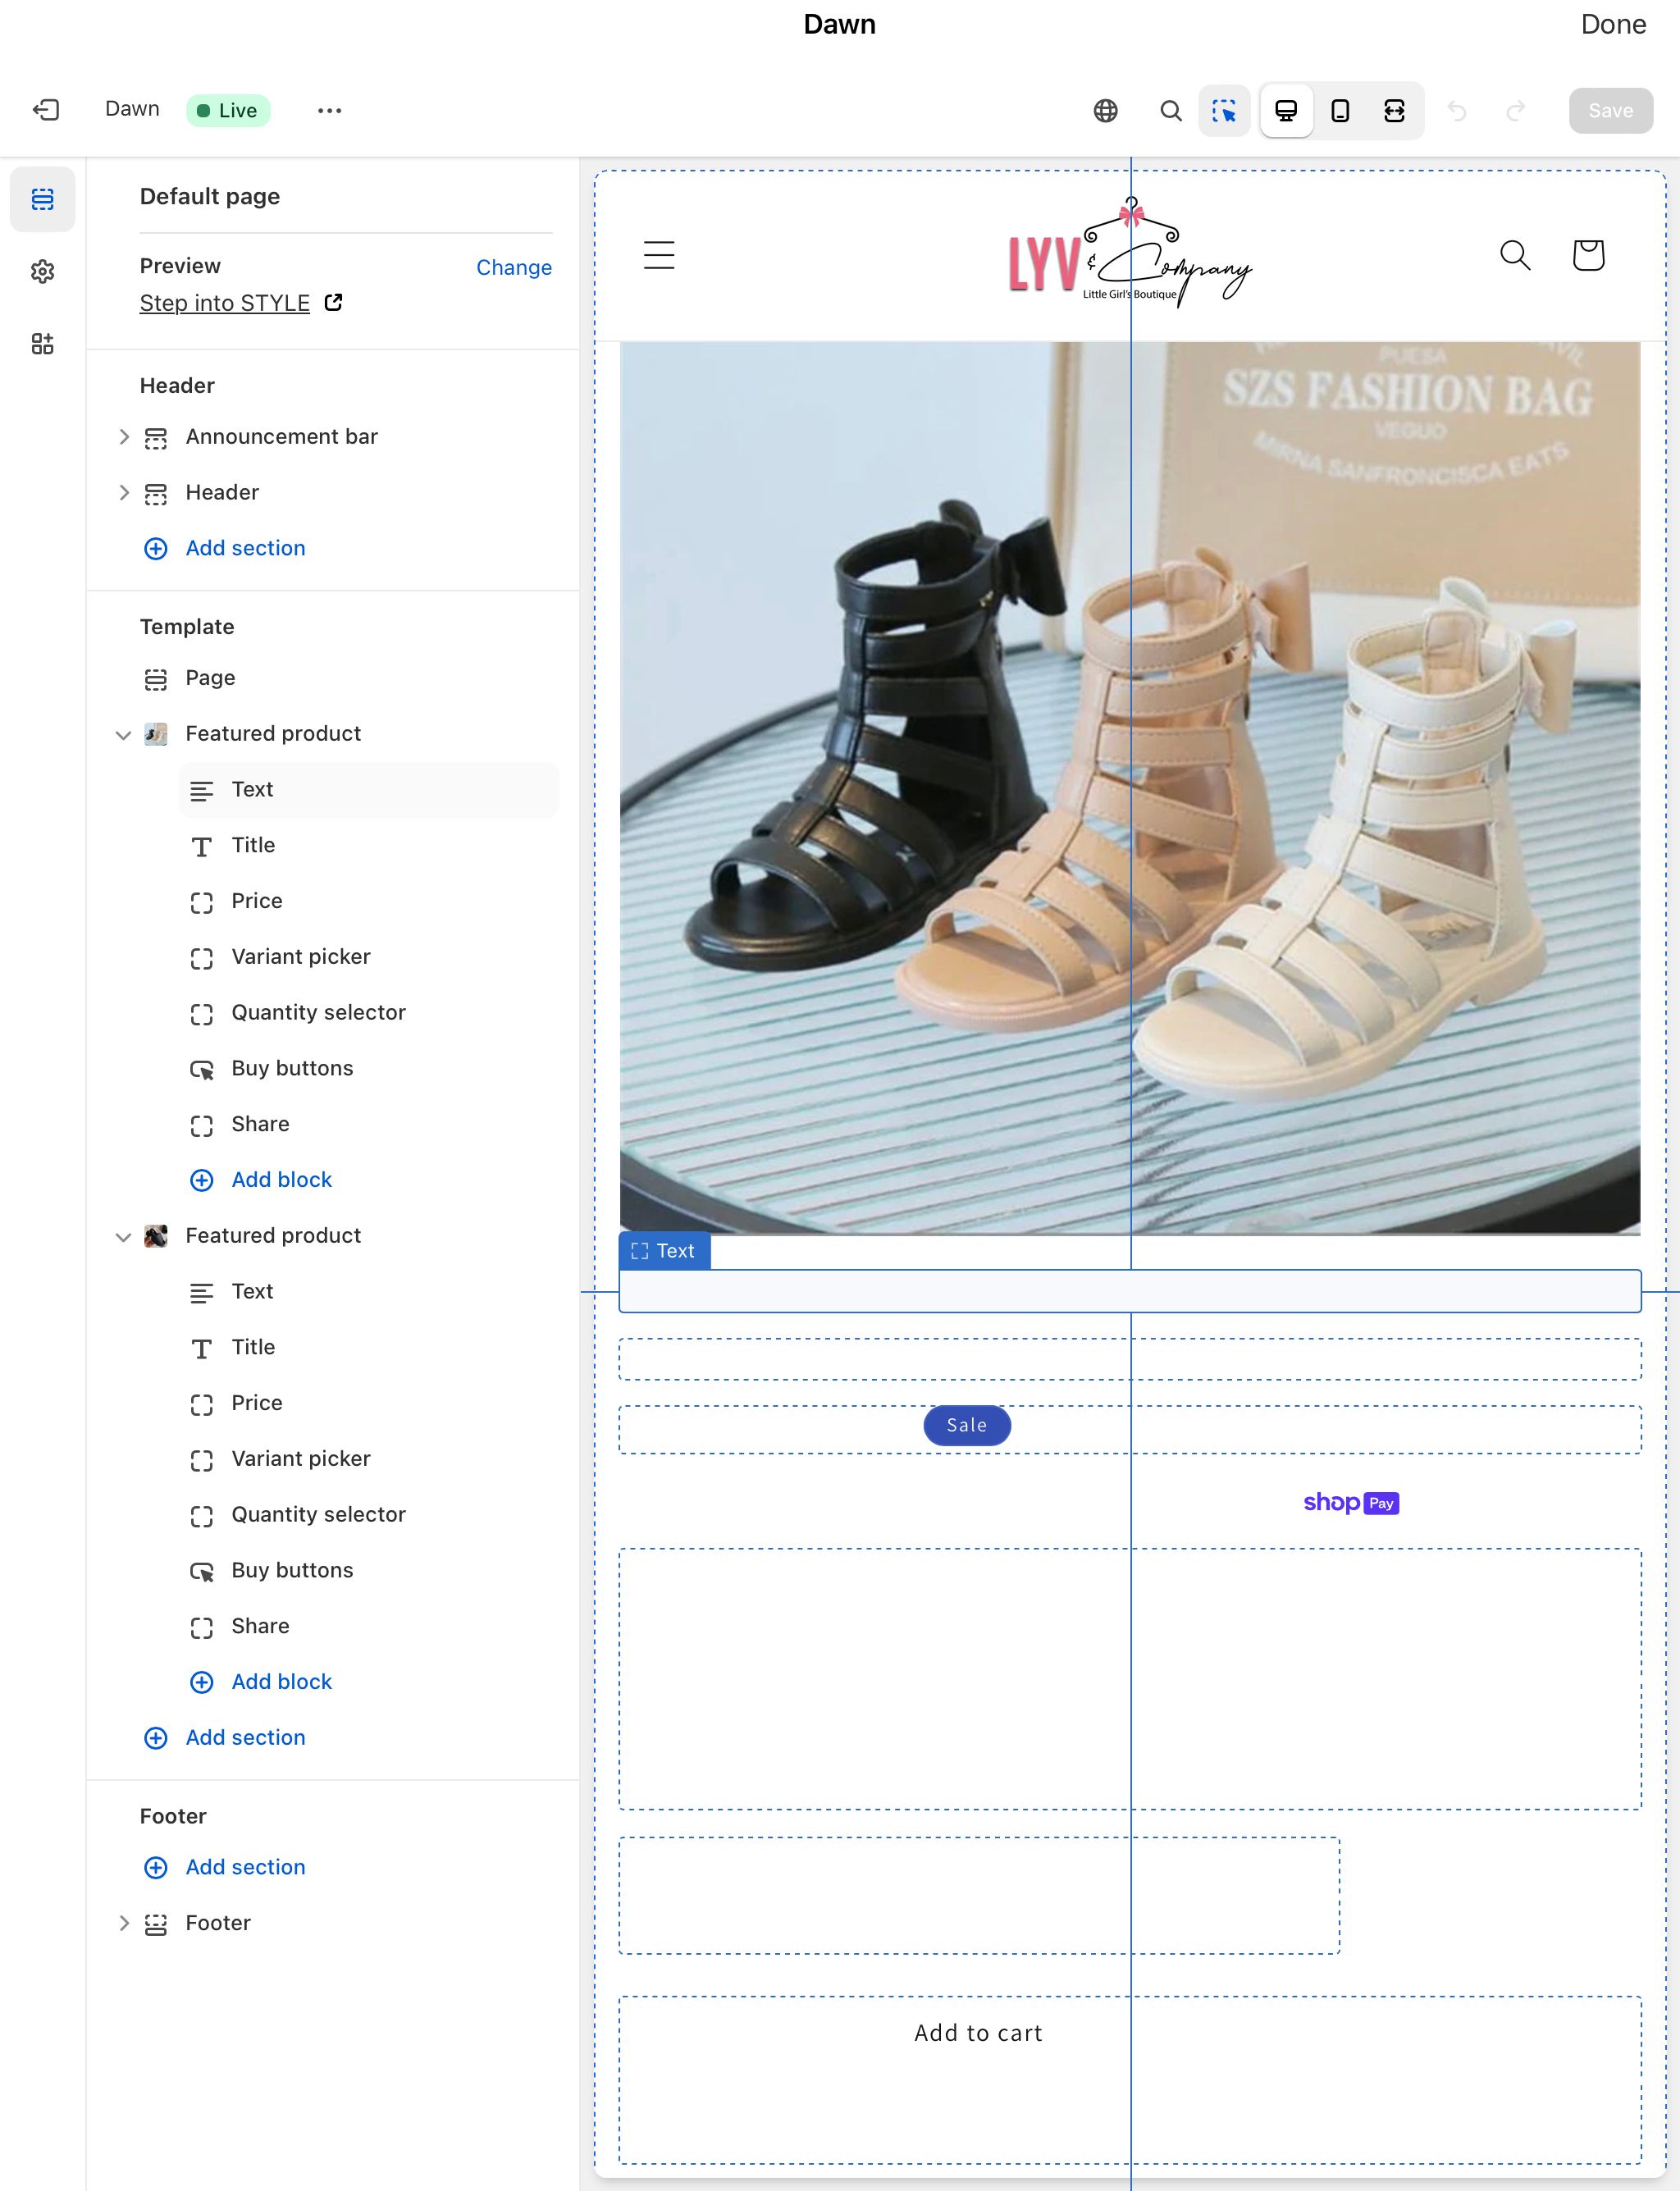Toggle the inspector selection mode
This screenshot has width=1680, height=2191.
click(x=1224, y=111)
